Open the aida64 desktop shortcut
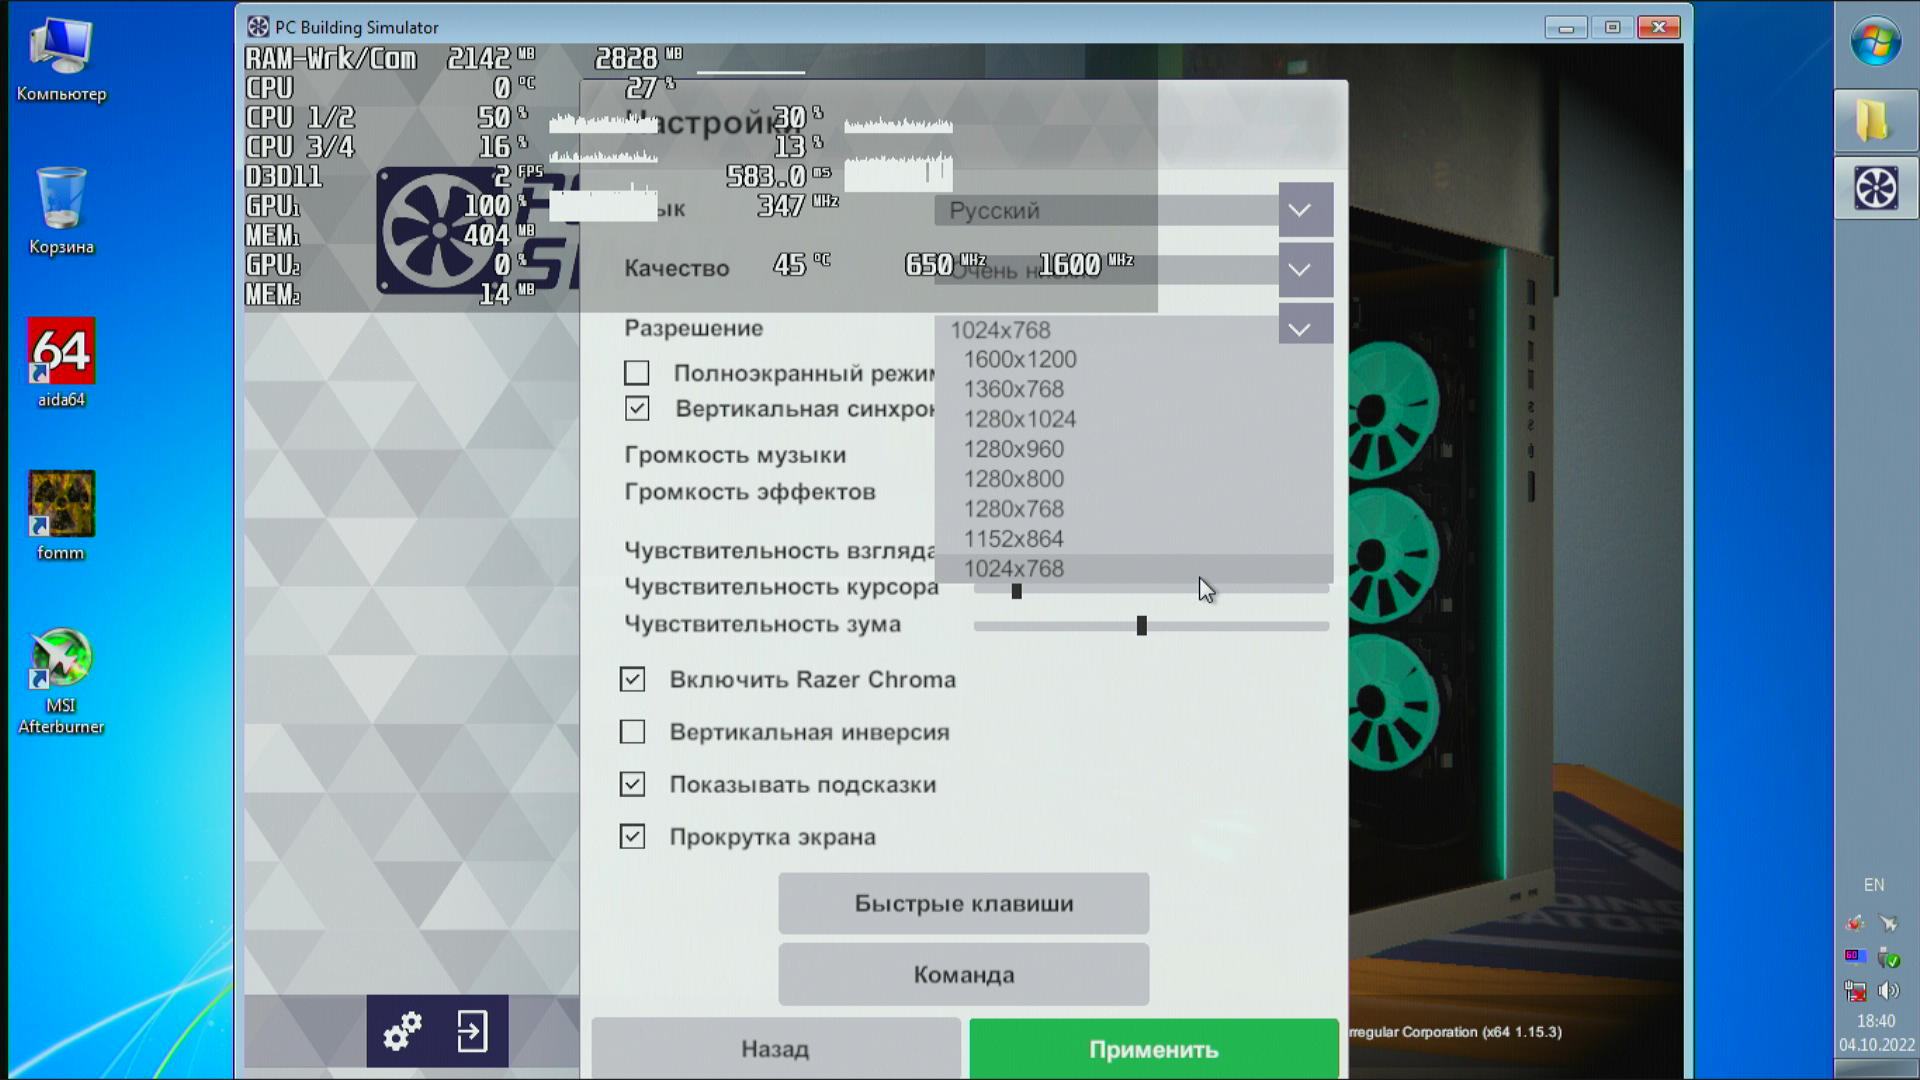The height and width of the screenshot is (1080, 1920). click(x=61, y=352)
